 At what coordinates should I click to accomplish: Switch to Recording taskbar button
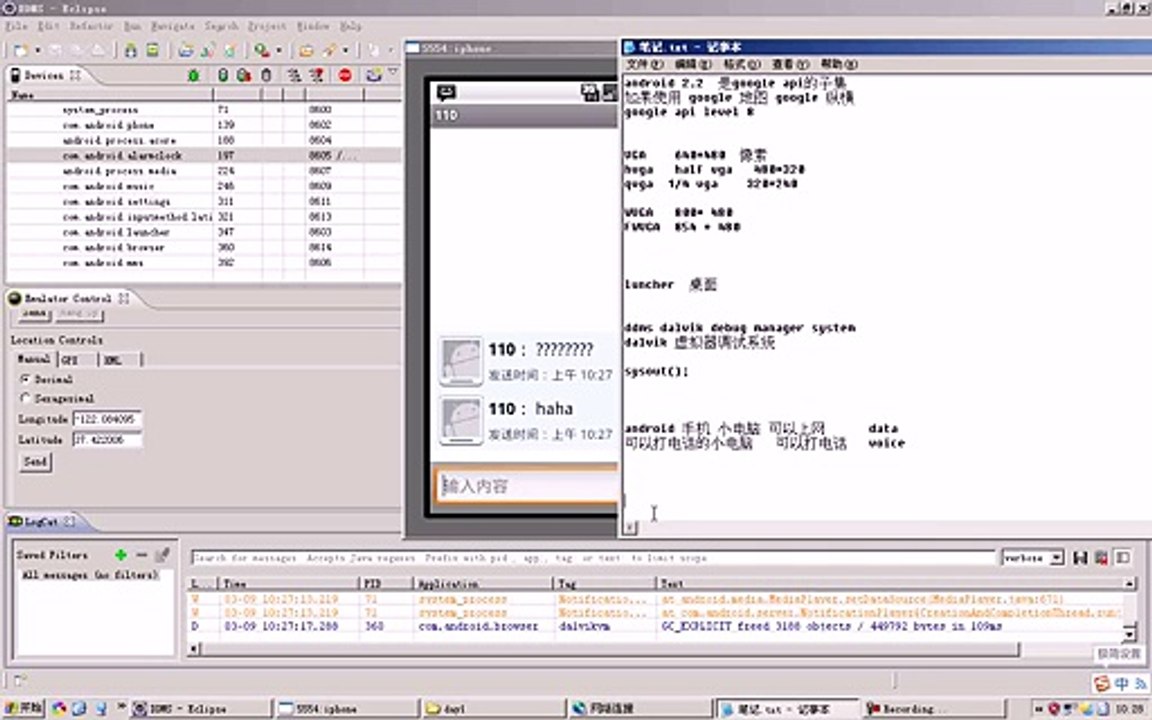pos(936,708)
